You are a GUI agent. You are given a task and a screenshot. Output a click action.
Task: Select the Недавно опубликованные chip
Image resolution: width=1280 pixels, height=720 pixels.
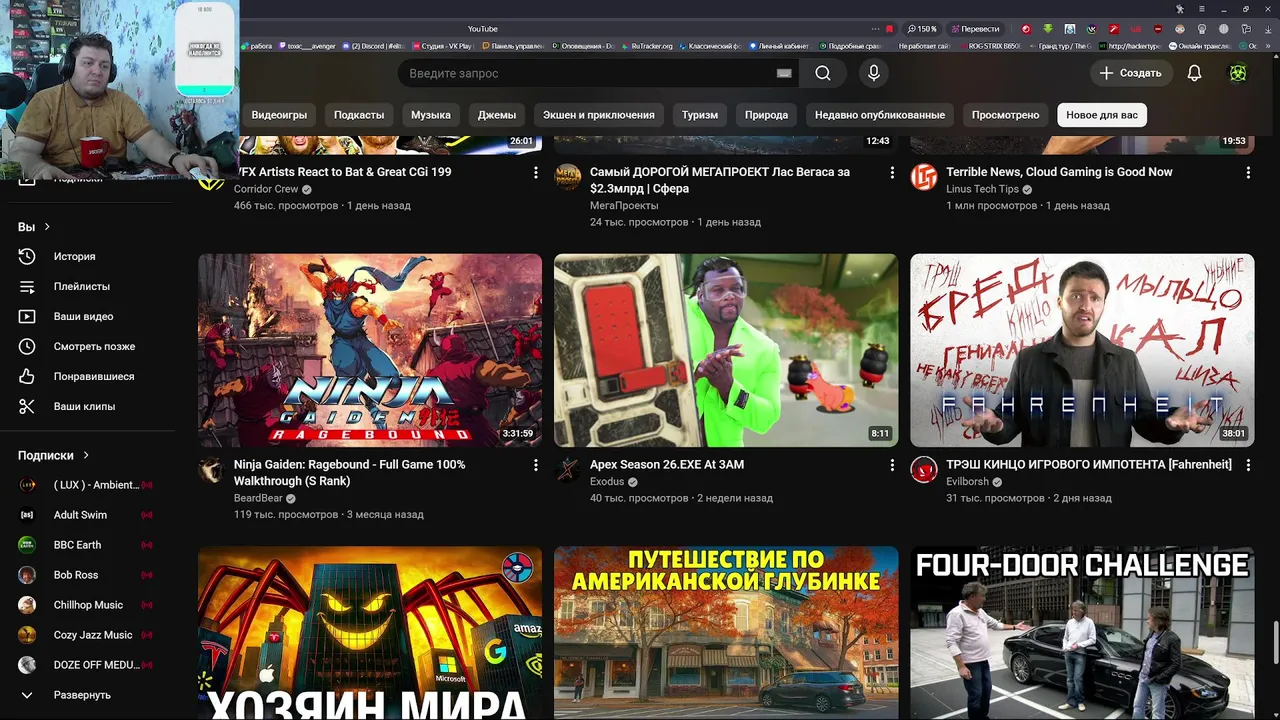pos(880,115)
